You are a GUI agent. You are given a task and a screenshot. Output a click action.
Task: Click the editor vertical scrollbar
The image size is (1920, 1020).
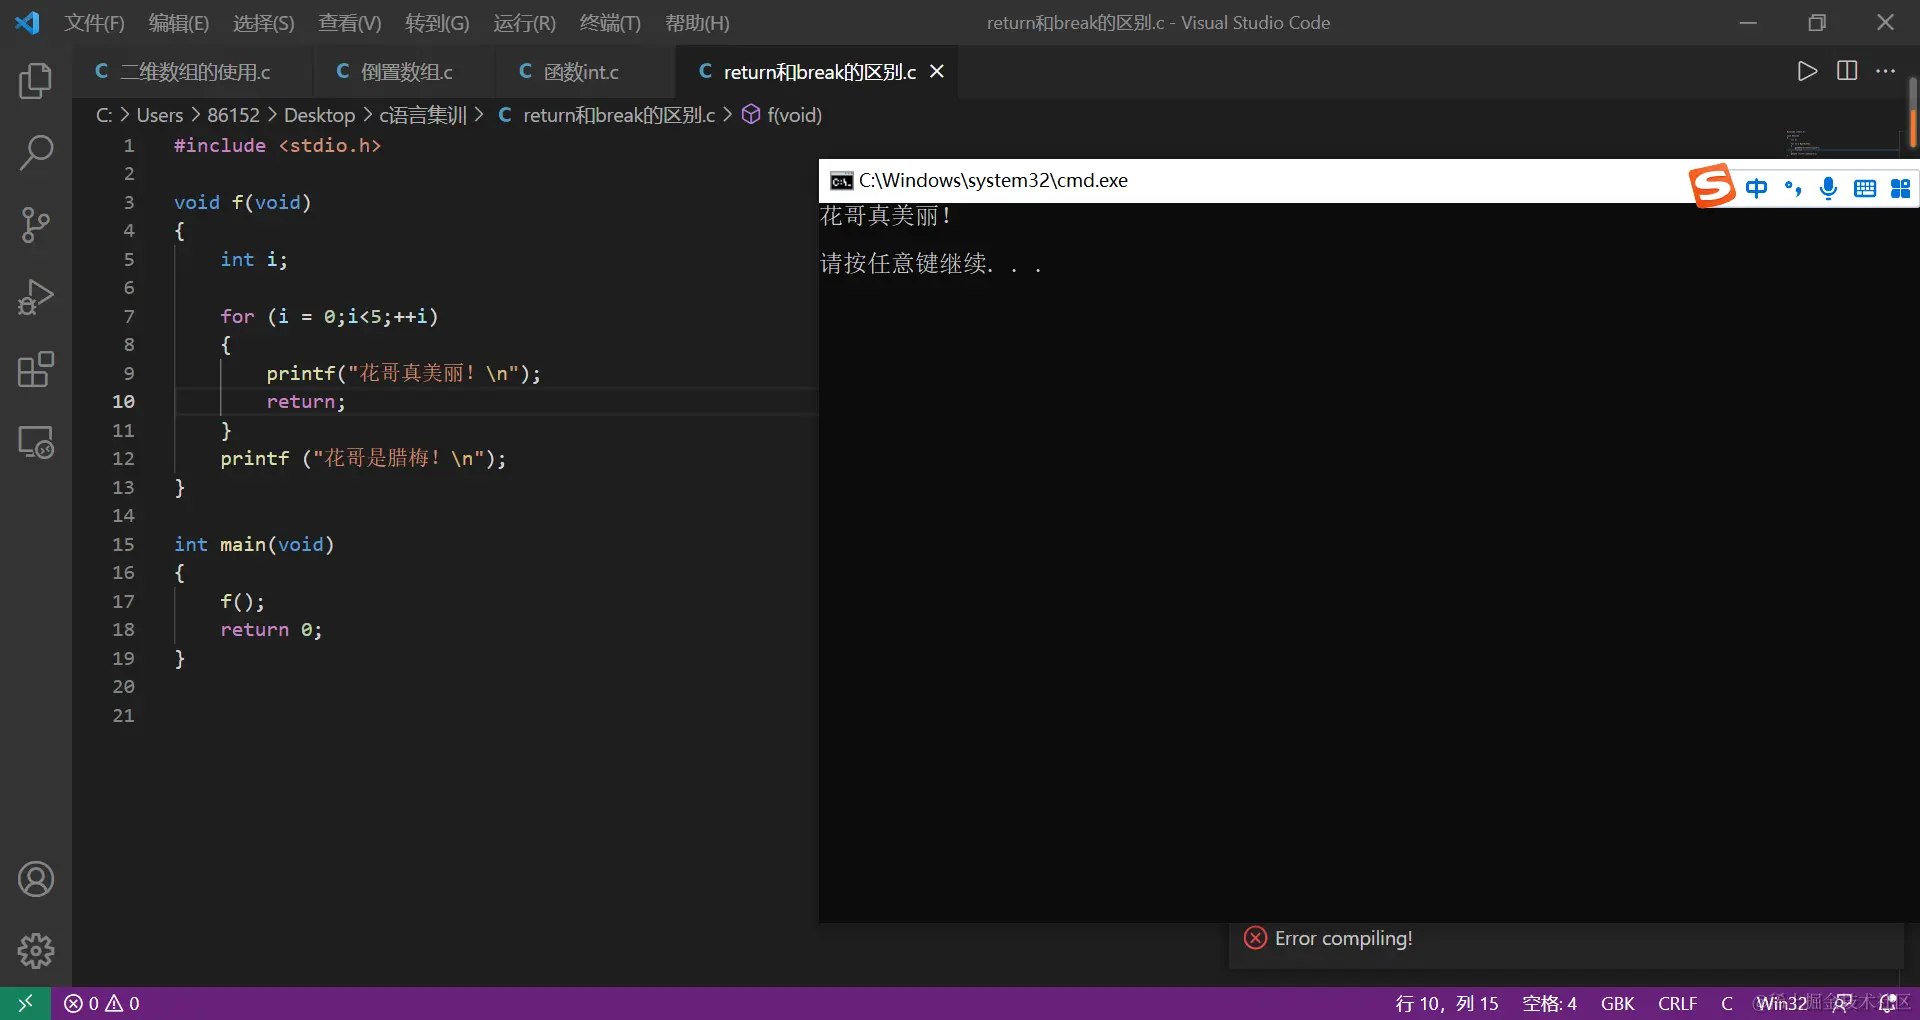1912,113
